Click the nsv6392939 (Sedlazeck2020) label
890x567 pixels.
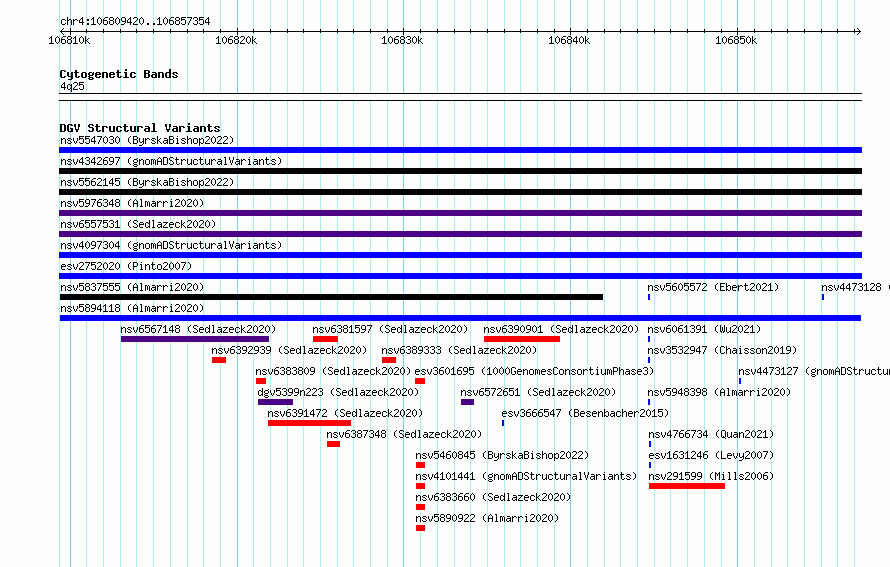(289, 350)
